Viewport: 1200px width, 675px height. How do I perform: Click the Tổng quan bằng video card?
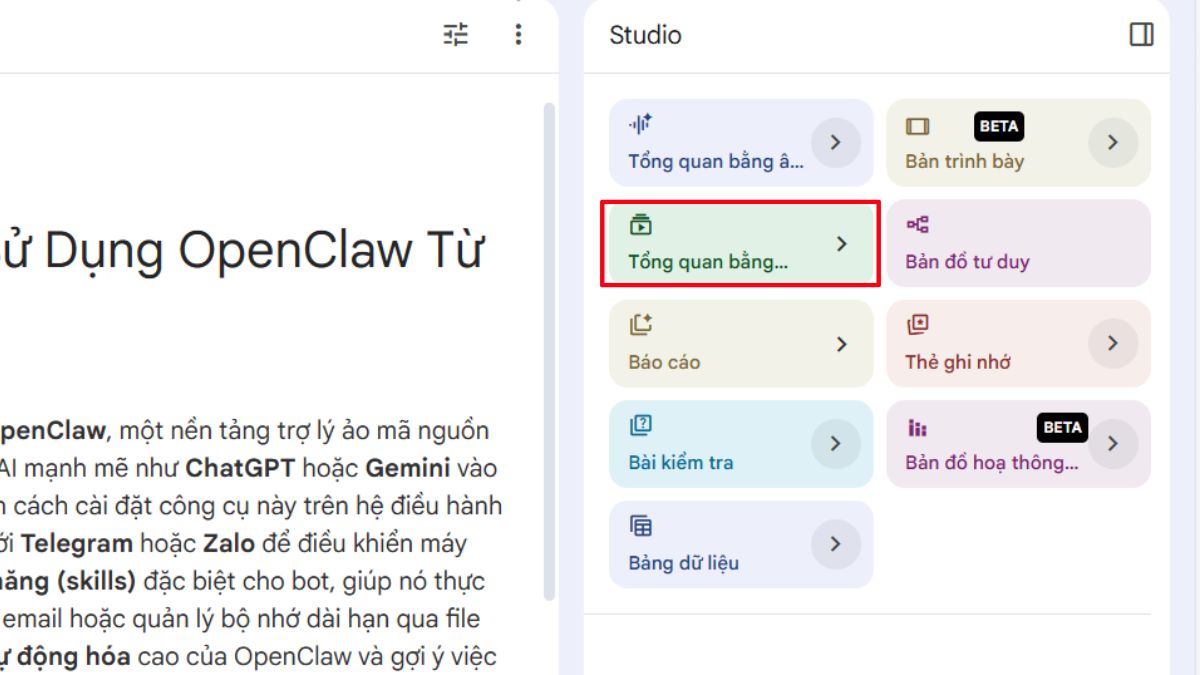[x=740, y=243]
